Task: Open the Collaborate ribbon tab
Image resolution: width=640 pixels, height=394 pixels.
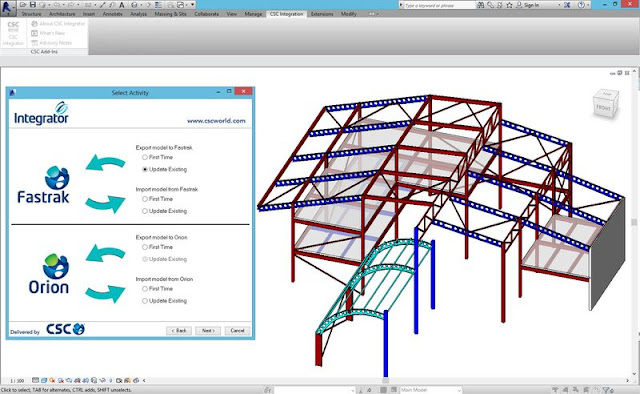Action: coord(207,14)
